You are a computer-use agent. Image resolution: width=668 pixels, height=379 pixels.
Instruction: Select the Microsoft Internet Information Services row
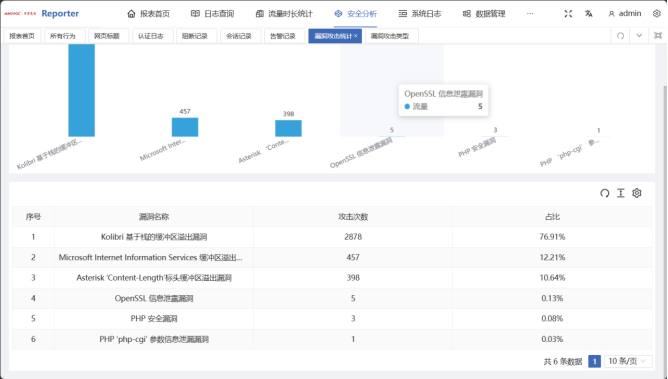click(332, 257)
